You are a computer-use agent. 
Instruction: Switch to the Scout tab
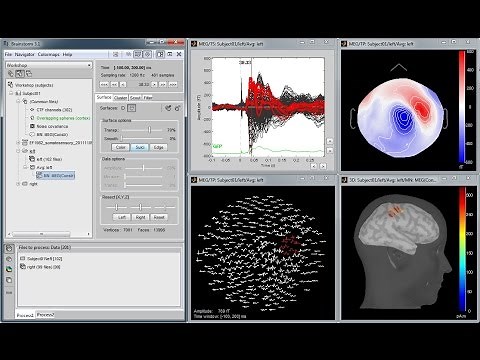[135, 98]
